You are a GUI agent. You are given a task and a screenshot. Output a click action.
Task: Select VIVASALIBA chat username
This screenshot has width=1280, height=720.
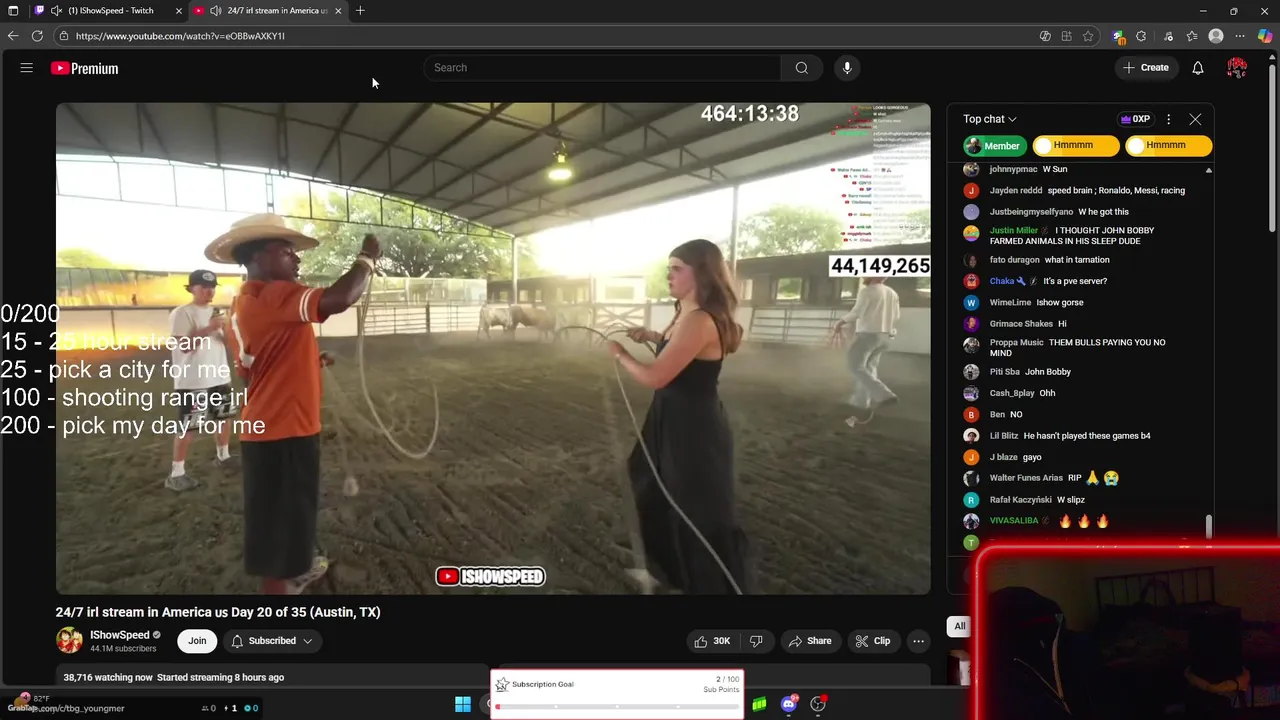coord(1014,521)
